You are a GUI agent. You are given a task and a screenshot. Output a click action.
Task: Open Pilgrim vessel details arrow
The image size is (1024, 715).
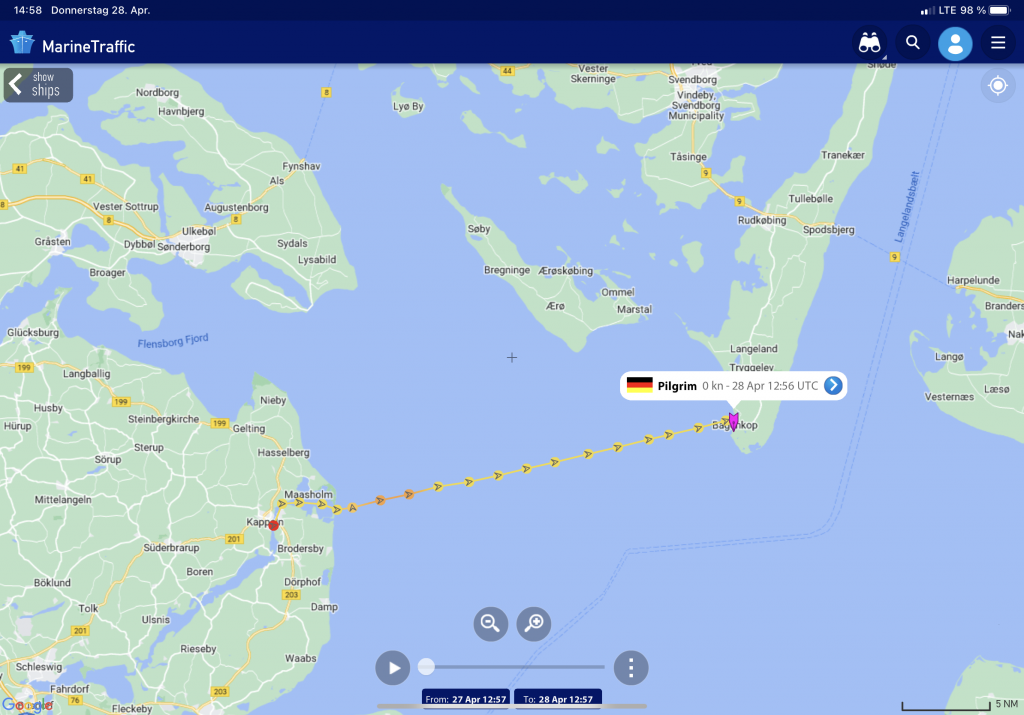(x=833, y=385)
